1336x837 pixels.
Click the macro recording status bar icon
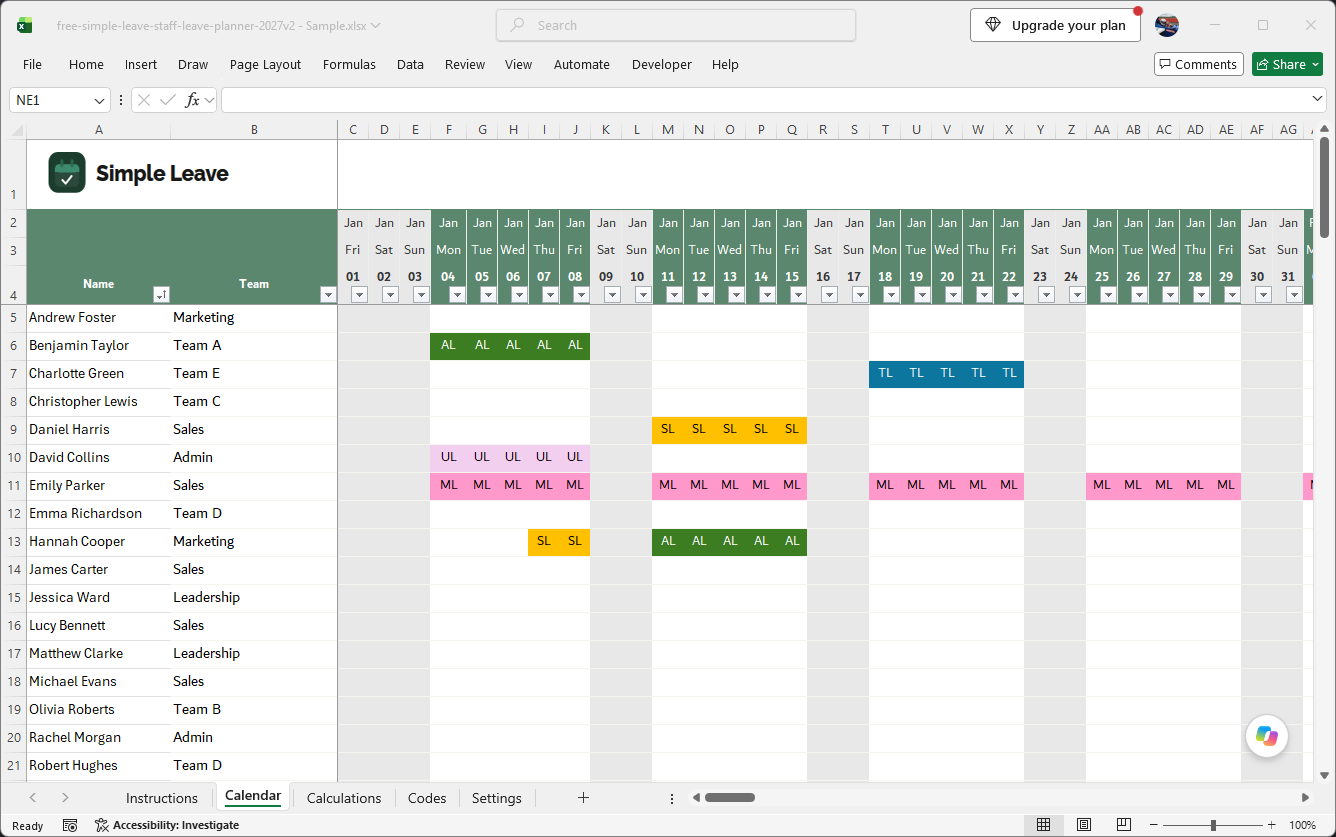coord(70,825)
